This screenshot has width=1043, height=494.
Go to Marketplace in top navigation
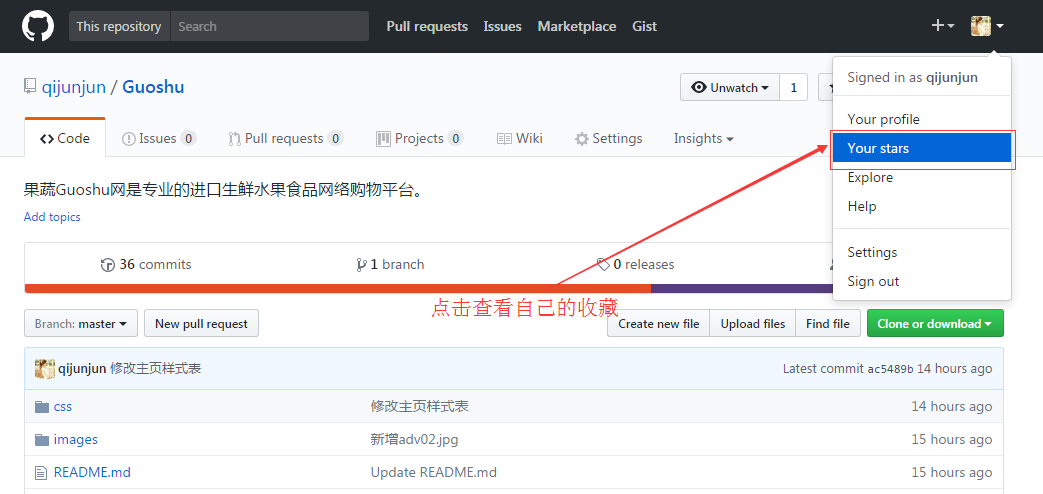(x=577, y=27)
